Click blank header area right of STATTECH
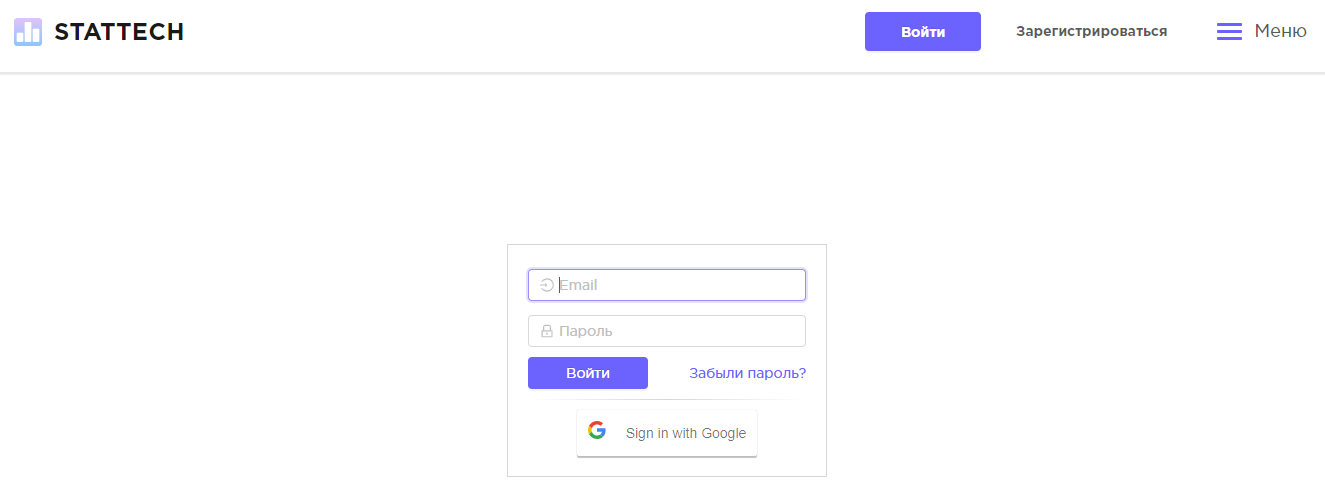Screen dimensions: 1325x499 tap(500, 32)
